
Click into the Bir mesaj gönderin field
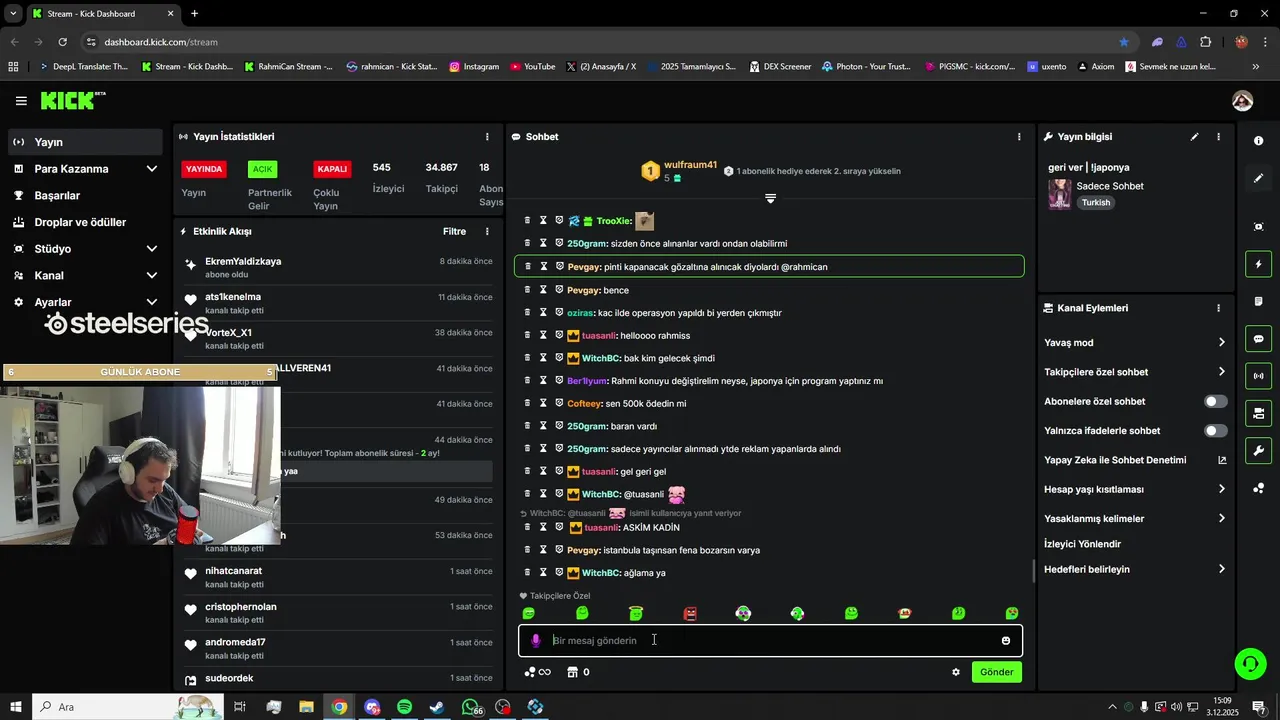click(x=770, y=641)
